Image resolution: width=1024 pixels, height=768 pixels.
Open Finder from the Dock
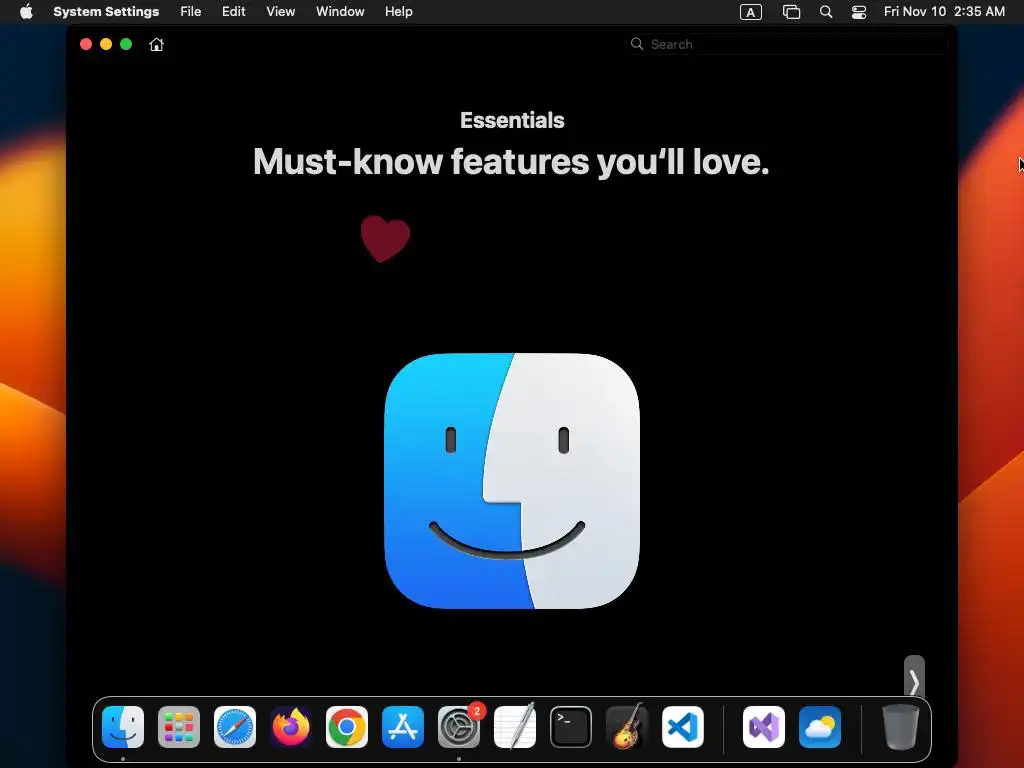coord(123,727)
